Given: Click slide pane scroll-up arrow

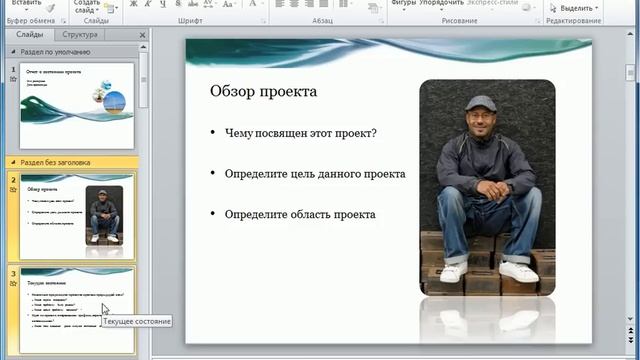Looking at the screenshot, I should [143, 47].
